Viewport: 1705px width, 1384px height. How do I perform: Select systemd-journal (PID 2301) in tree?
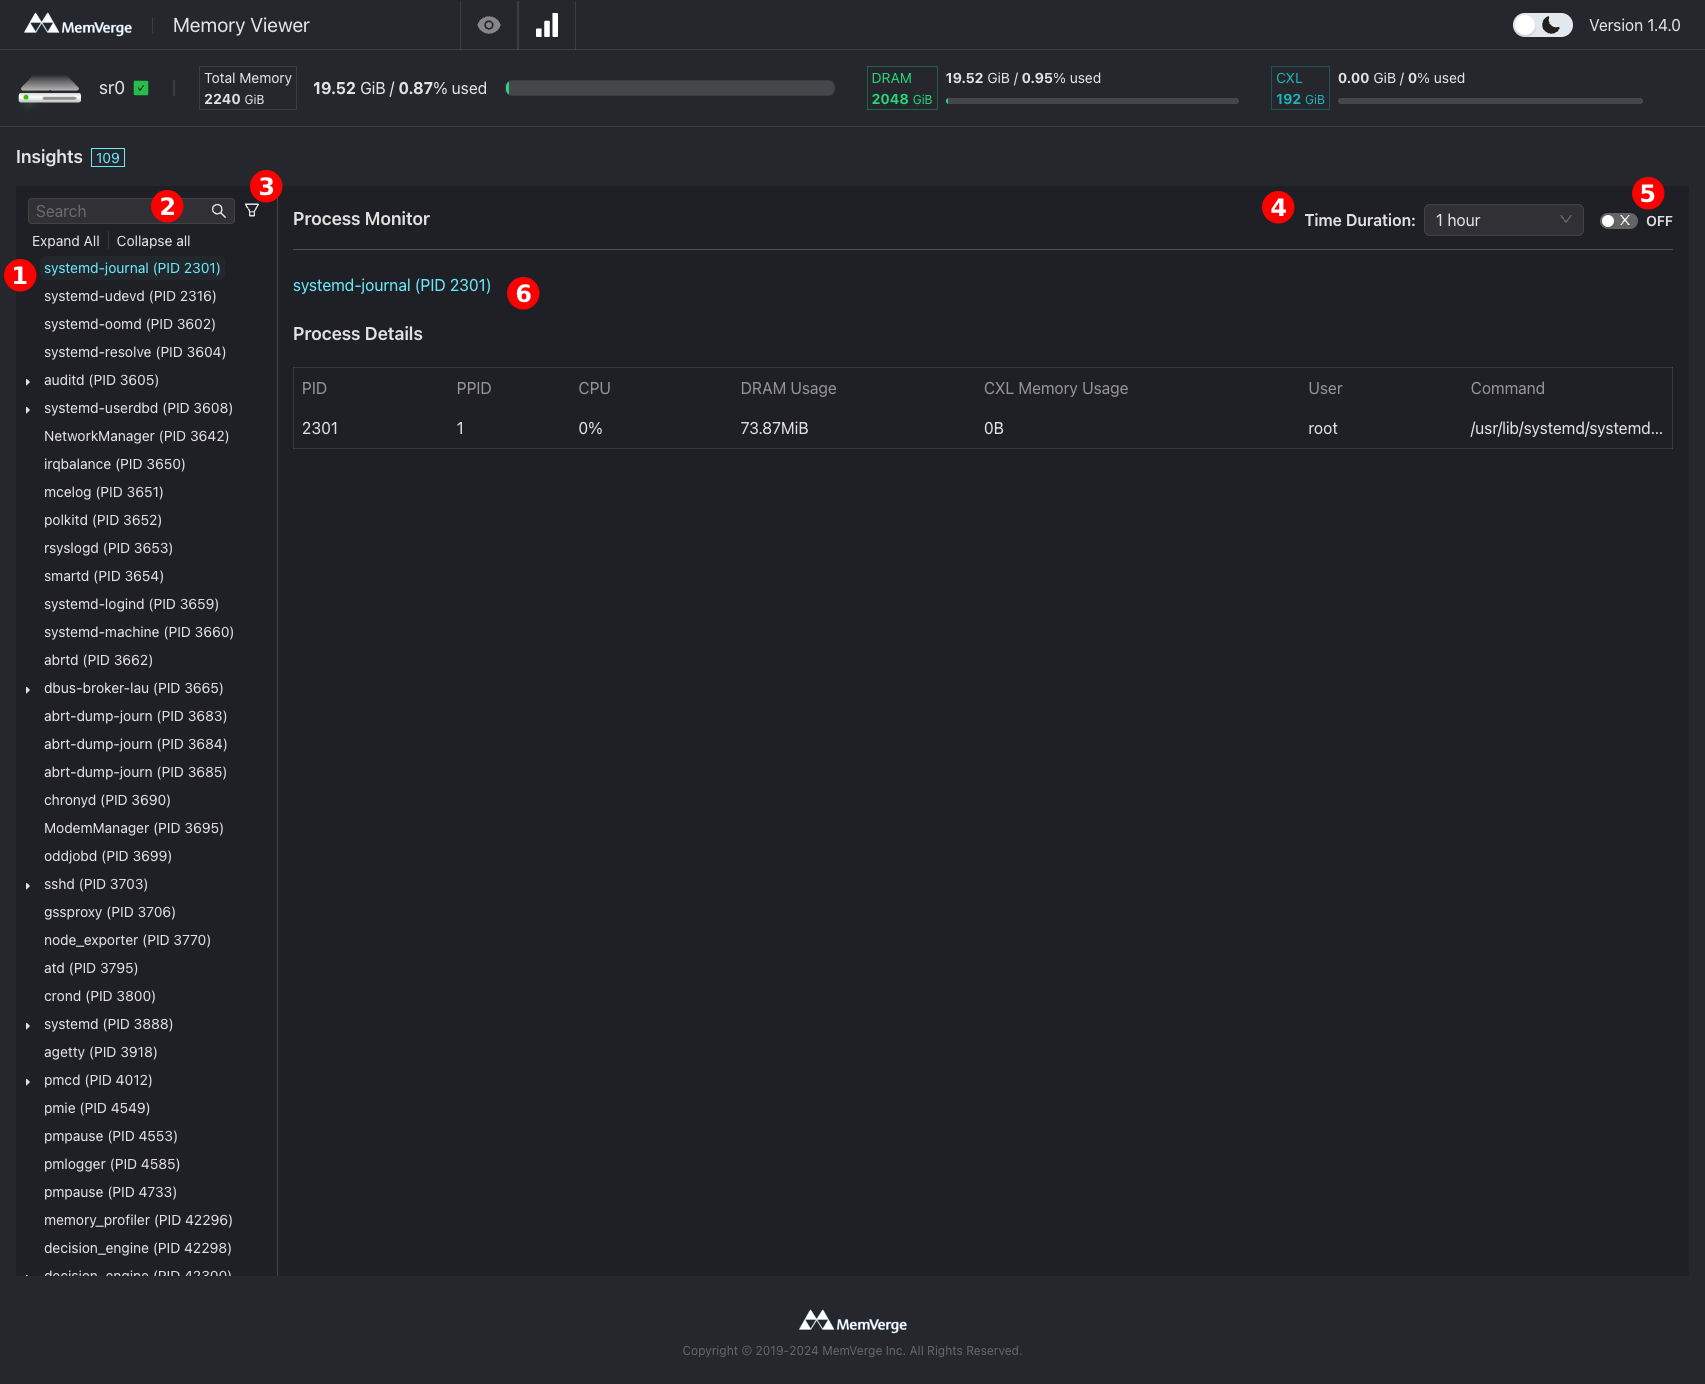(x=132, y=268)
